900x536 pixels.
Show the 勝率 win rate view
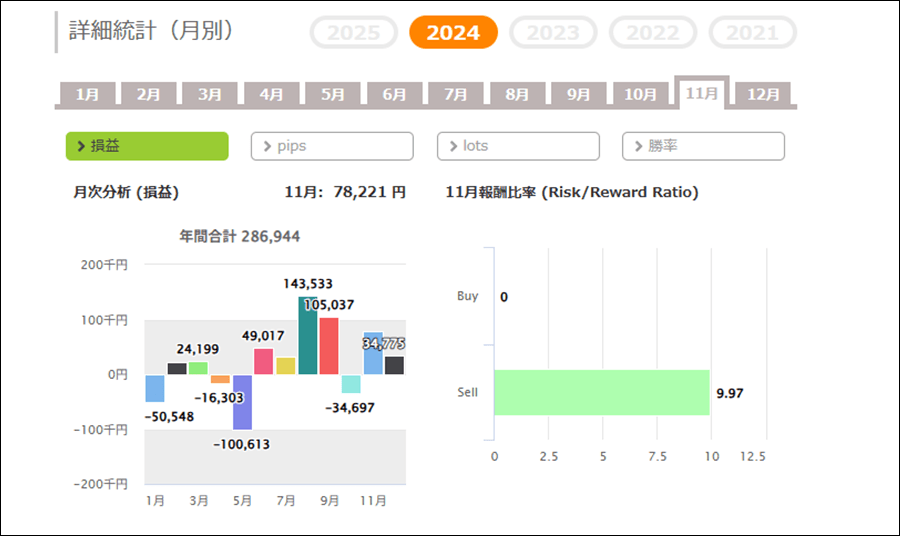click(x=703, y=146)
